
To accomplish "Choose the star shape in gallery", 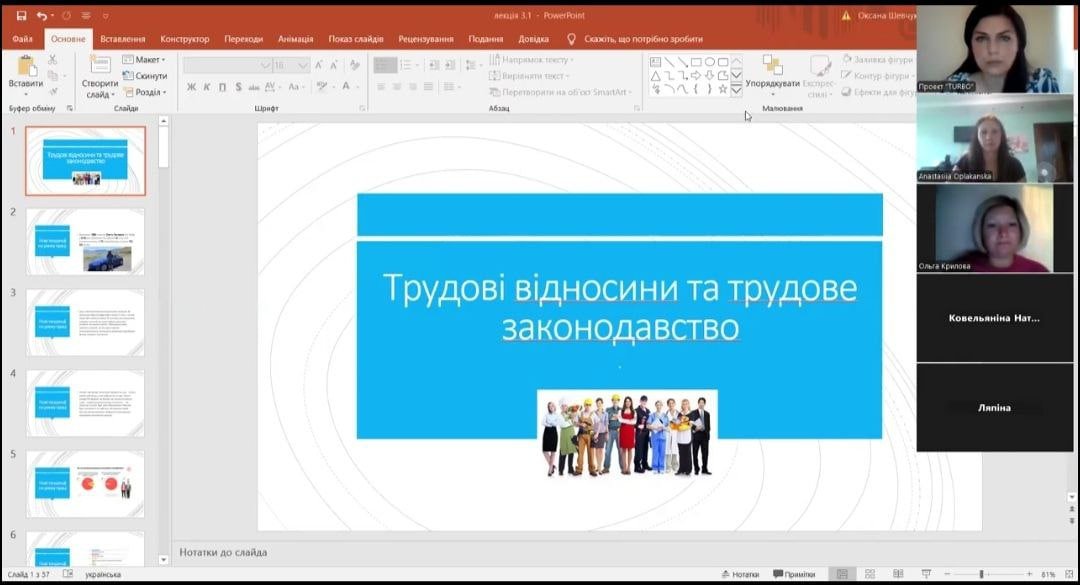I will (723, 89).
